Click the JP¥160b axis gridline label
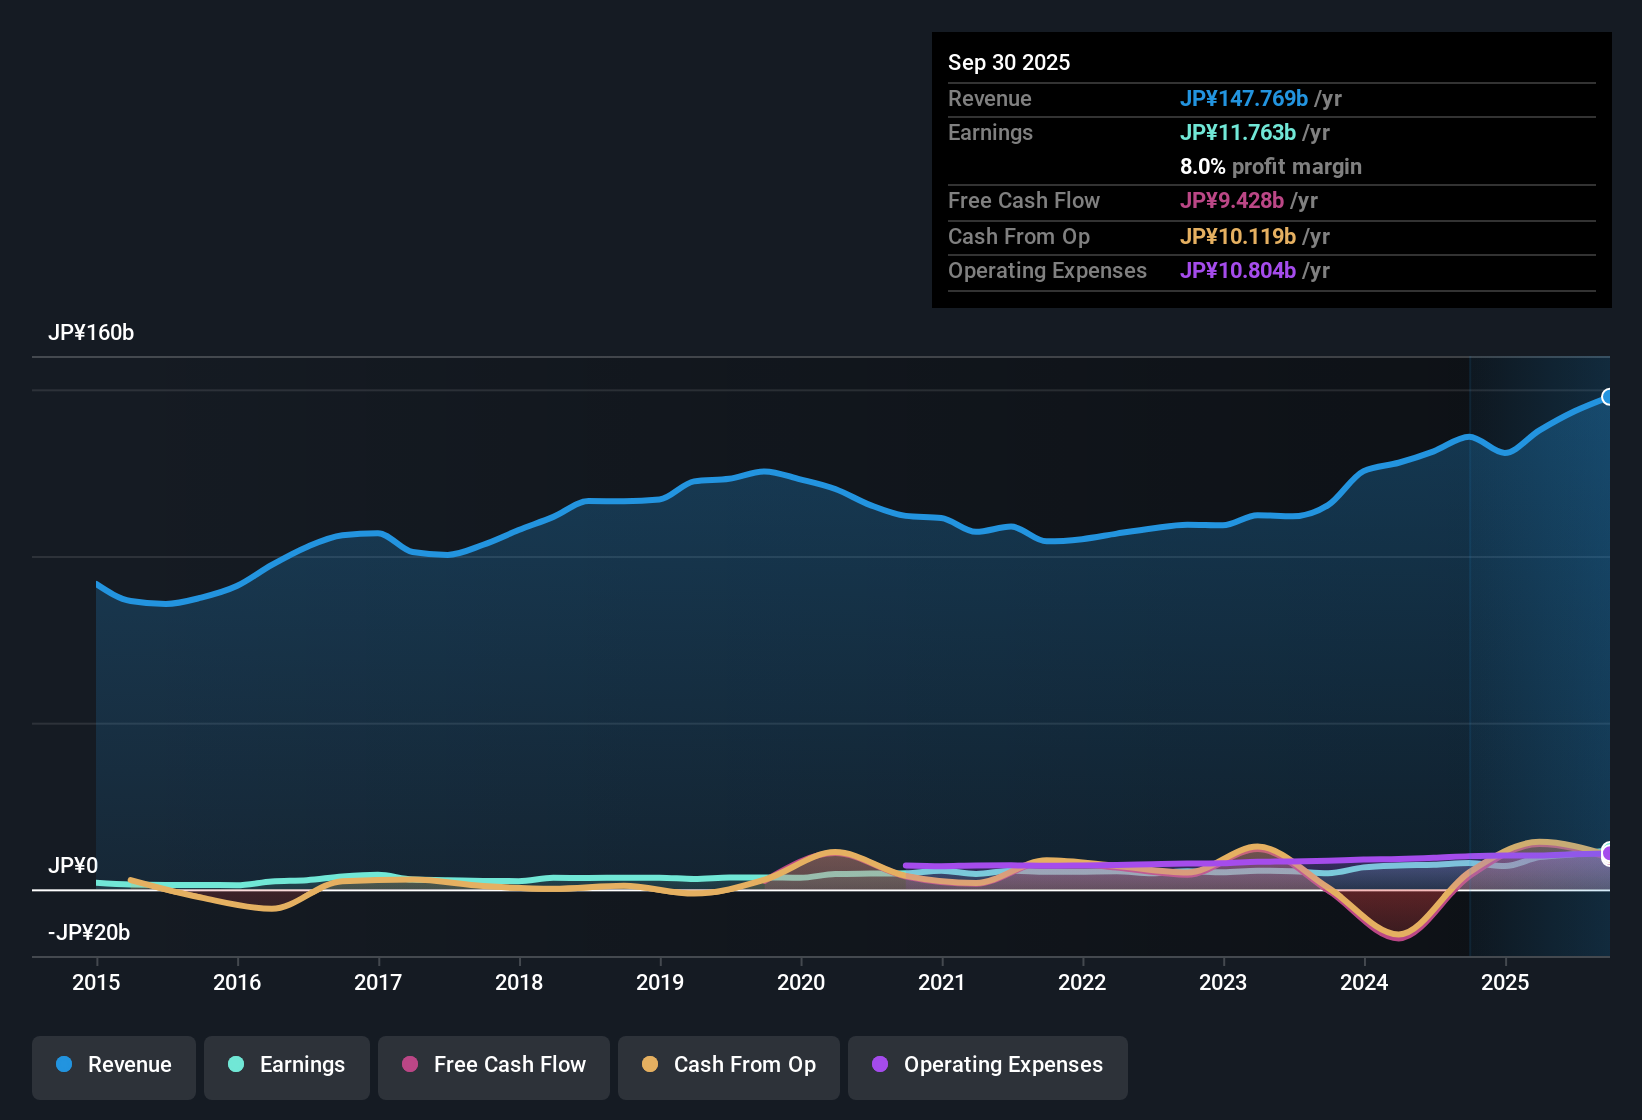This screenshot has height=1120, width=1642. point(91,333)
